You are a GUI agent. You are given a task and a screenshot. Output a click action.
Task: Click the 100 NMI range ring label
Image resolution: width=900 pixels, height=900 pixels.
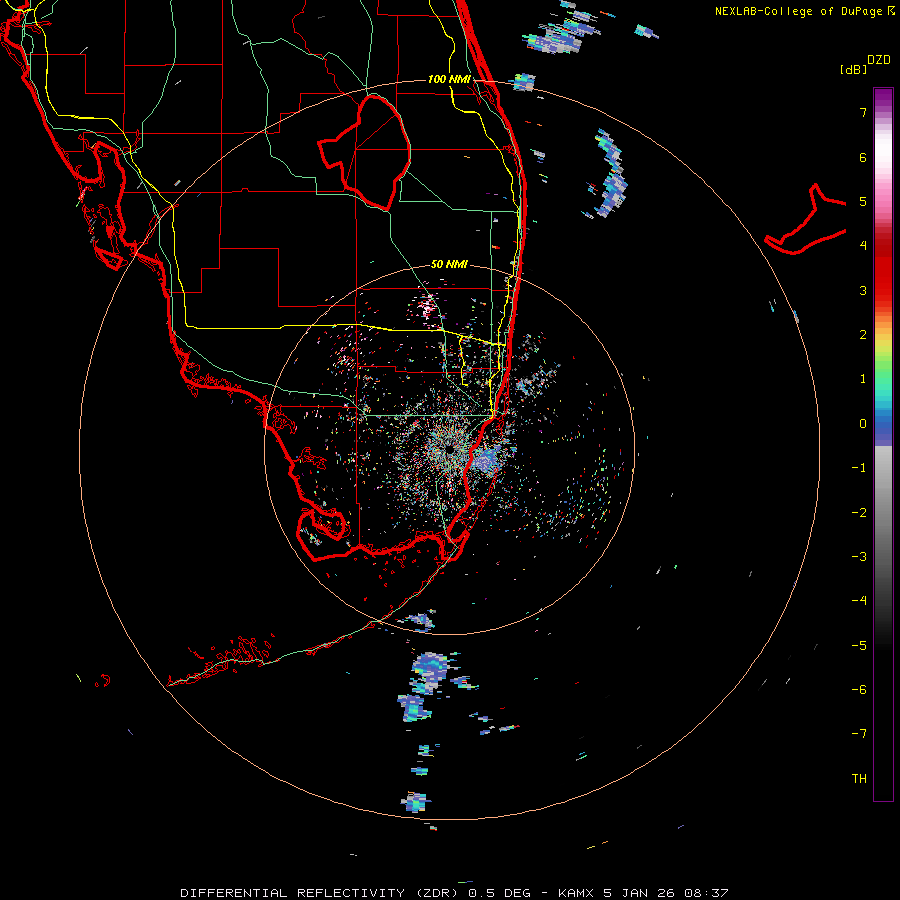449,79
